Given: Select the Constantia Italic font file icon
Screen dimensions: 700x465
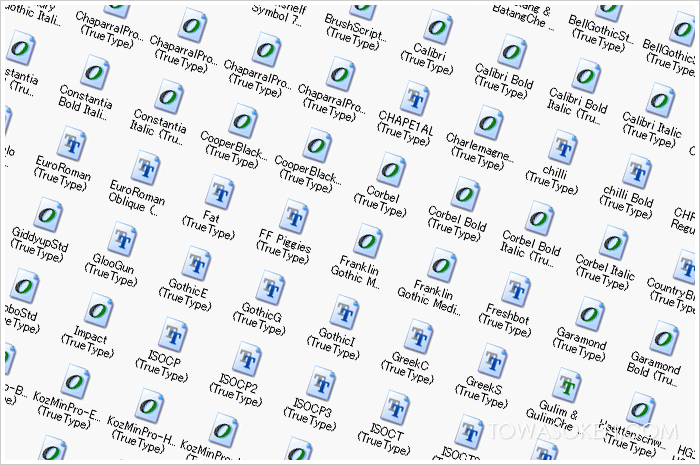Looking at the screenshot, I should (169, 95).
